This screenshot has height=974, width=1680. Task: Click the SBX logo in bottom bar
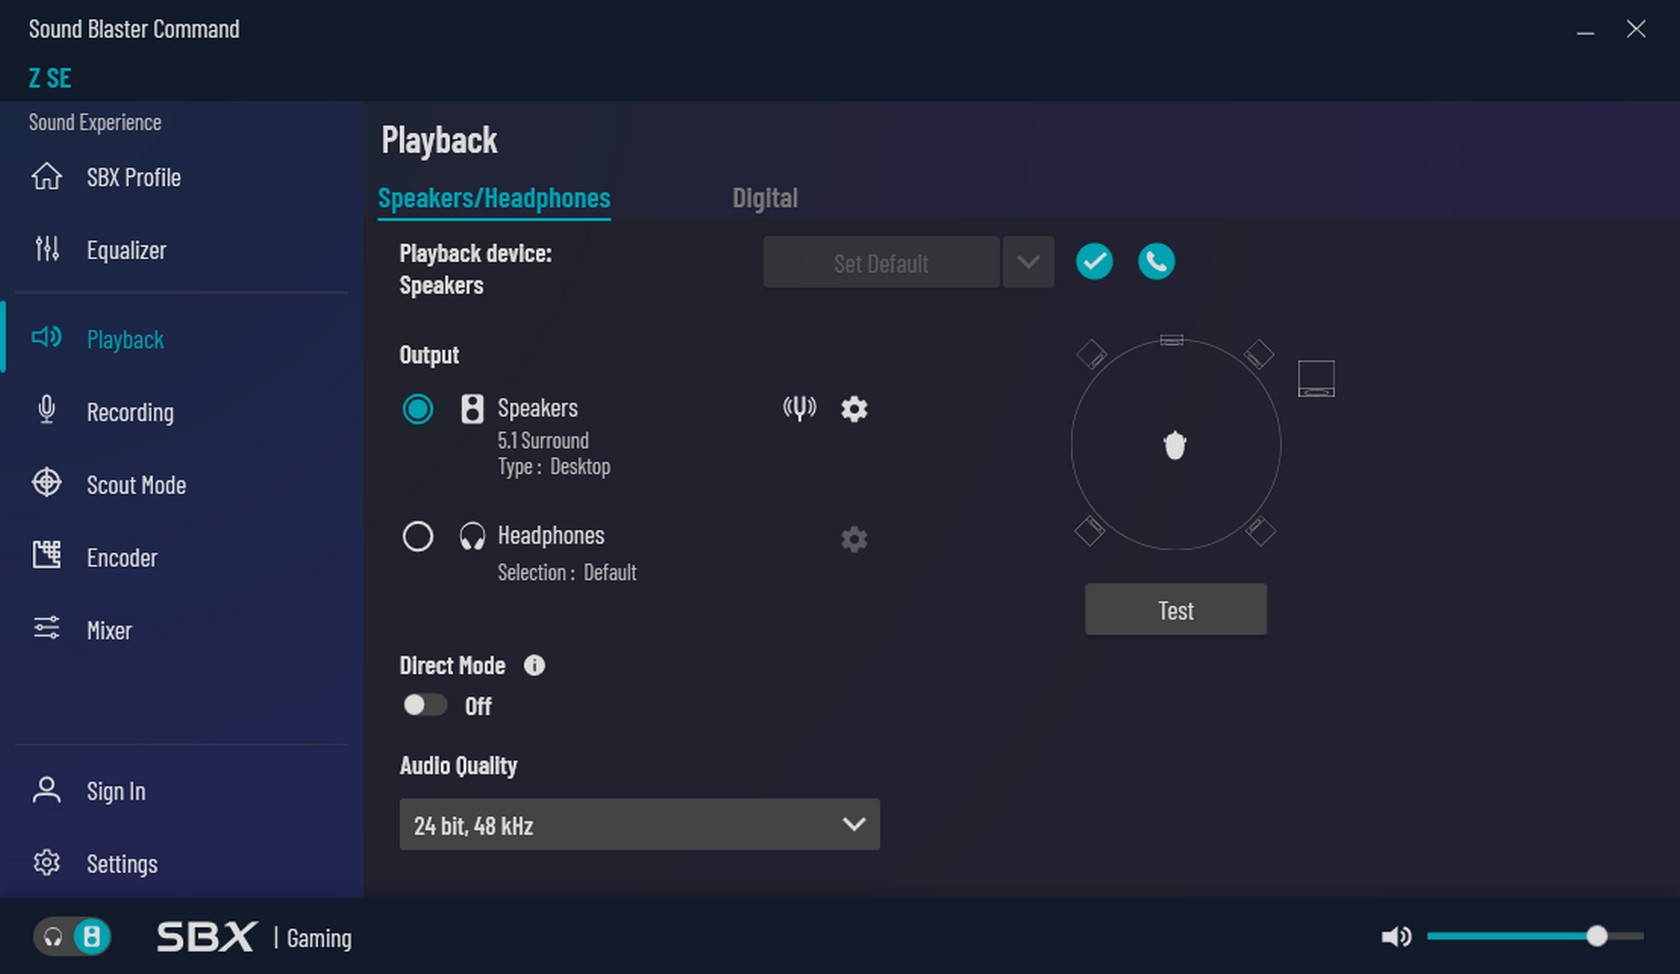(207, 937)
